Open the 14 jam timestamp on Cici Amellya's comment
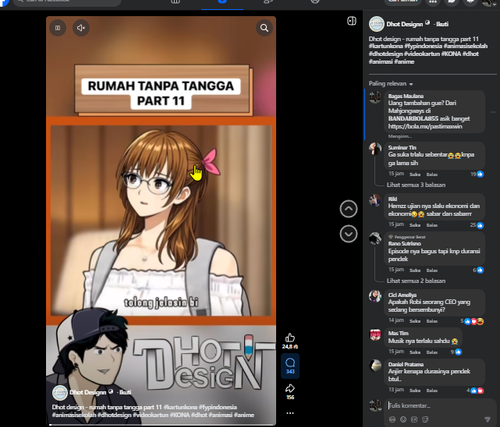The height and width of the screenshot is (427, 500). [x=396, y=320]
